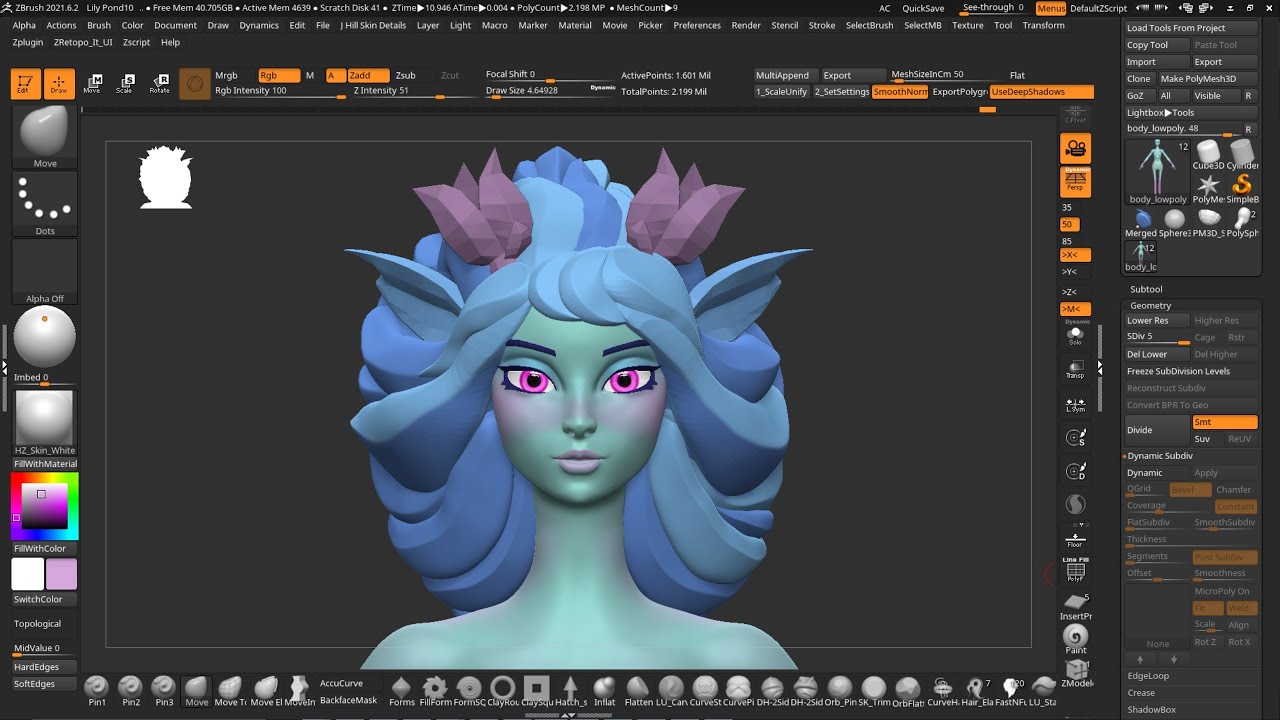Toggle the Rgb paint mode
This screenshot has height=720, width=1280.
pyautogui.click(x=278, y=76)
